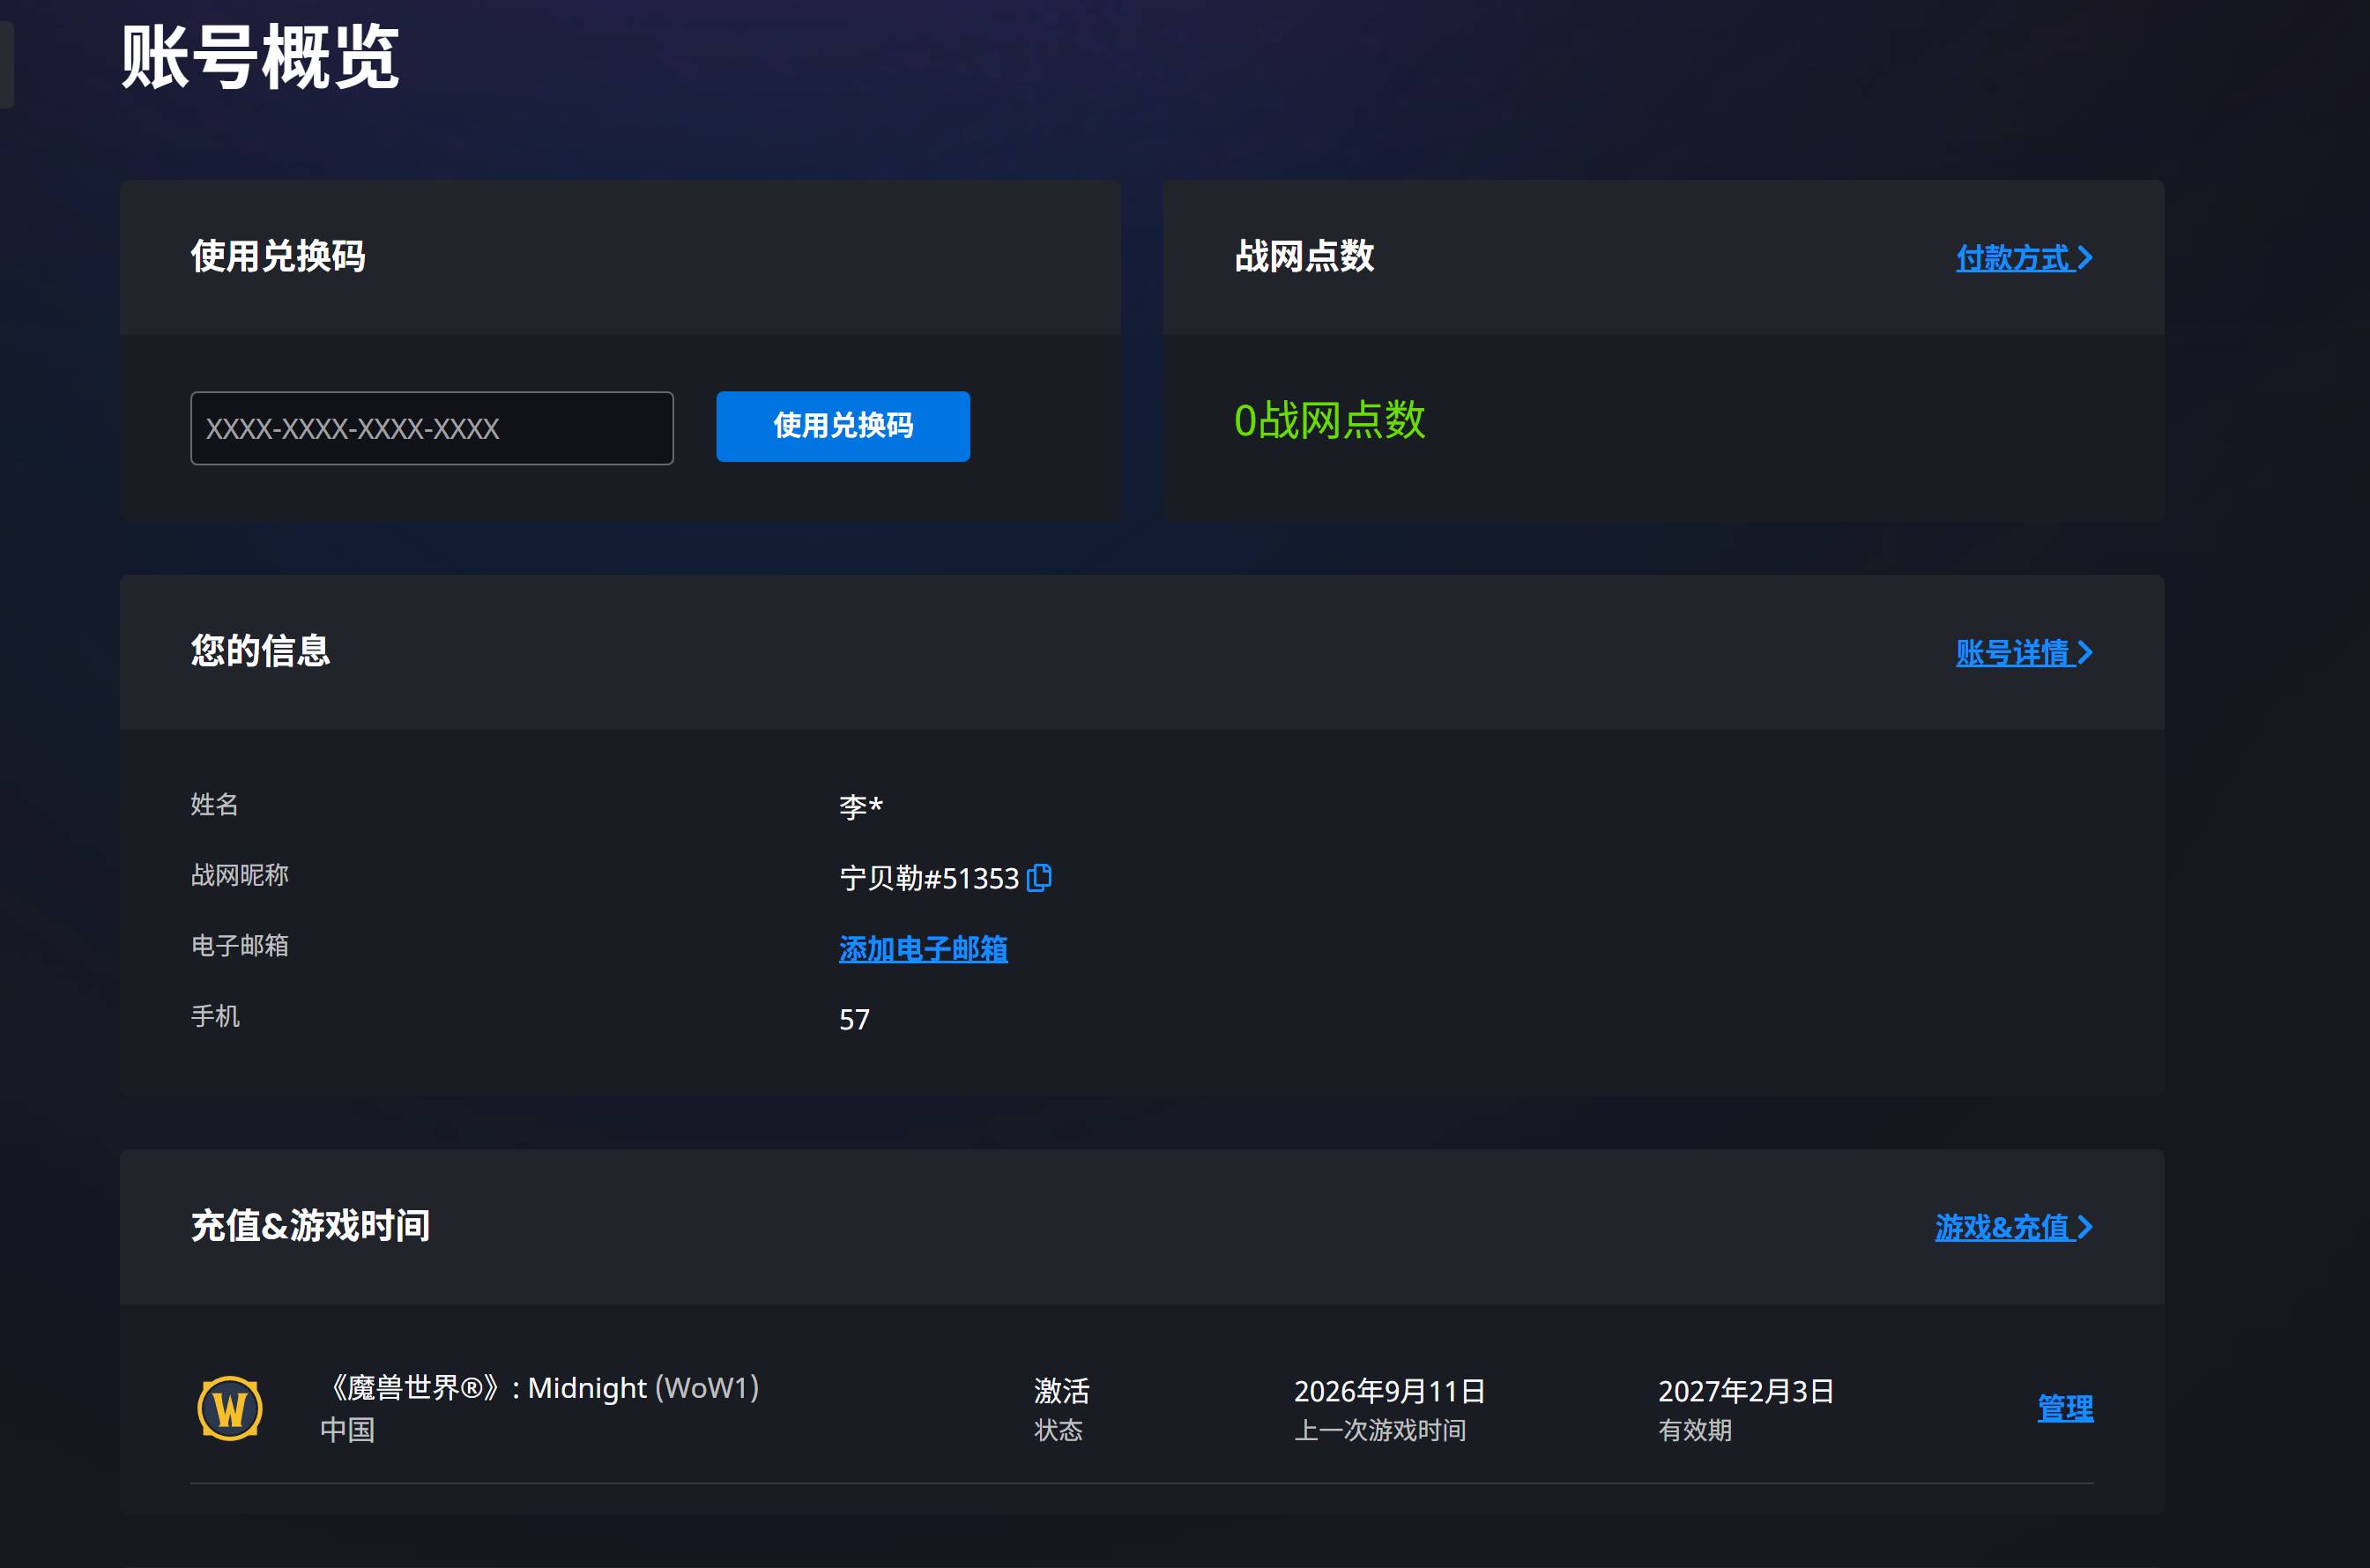Viewport: 2370px width, 1568px height.
Task: Open the 游戏&充值 link
Action: [2013, 1227]
